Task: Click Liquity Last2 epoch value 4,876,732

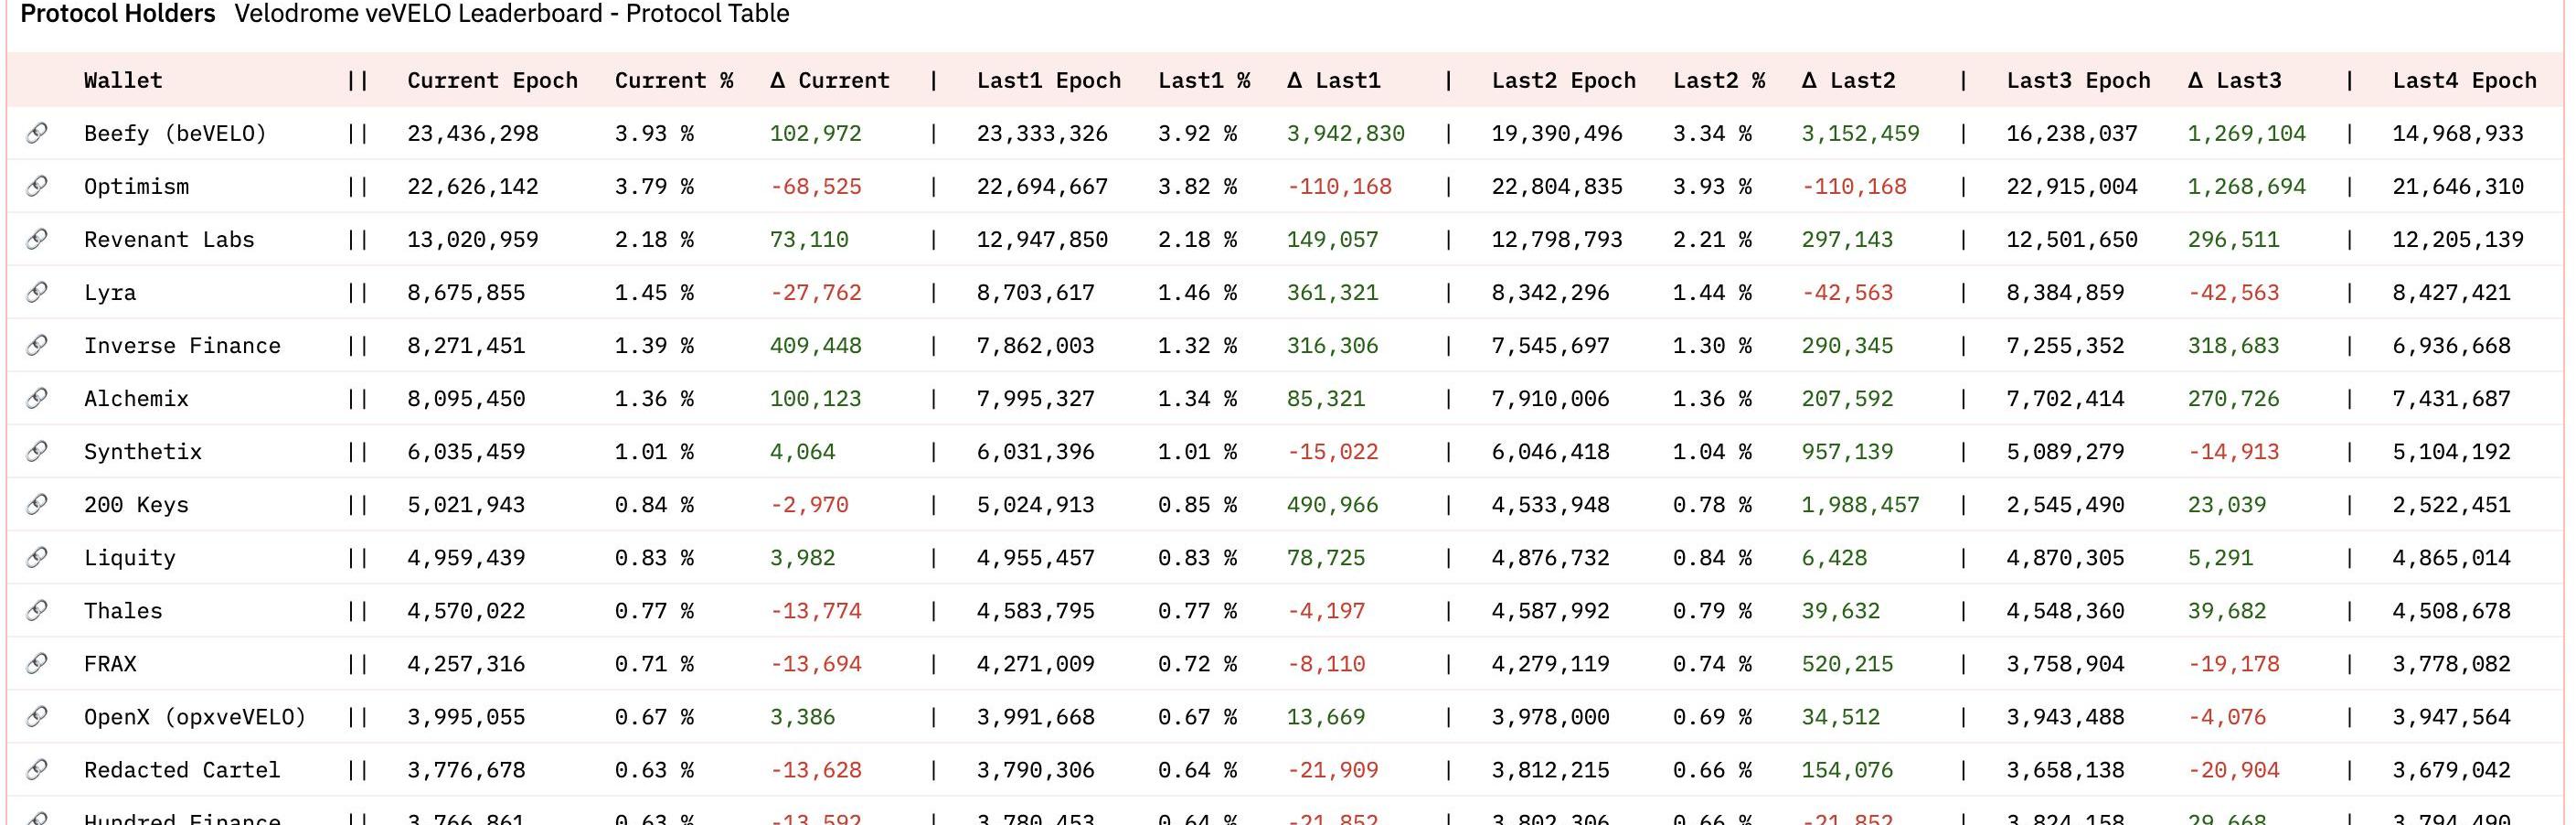Action: (x=1551, y=557)
